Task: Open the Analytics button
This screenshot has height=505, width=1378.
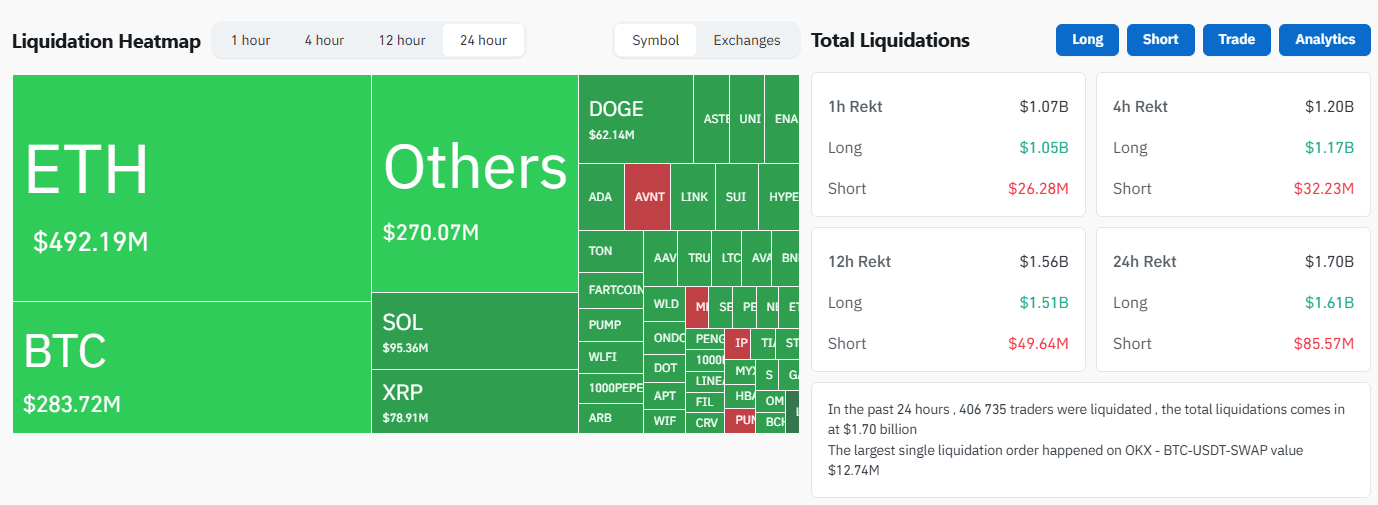Action: [1325, 39]
